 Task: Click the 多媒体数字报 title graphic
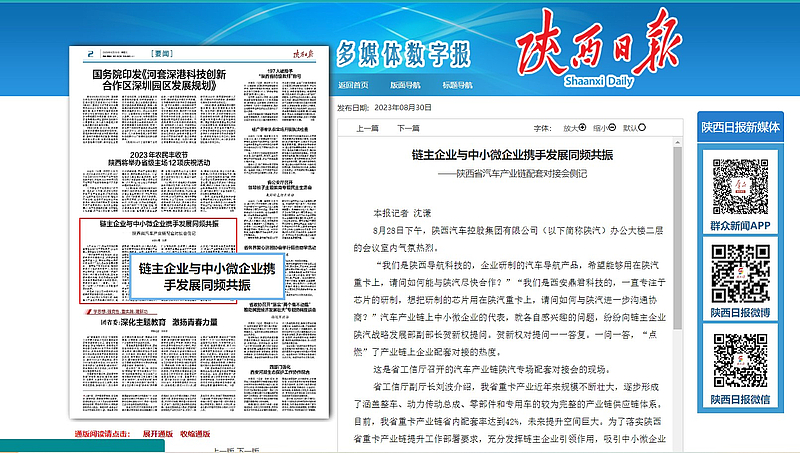[x=413, y=53]
